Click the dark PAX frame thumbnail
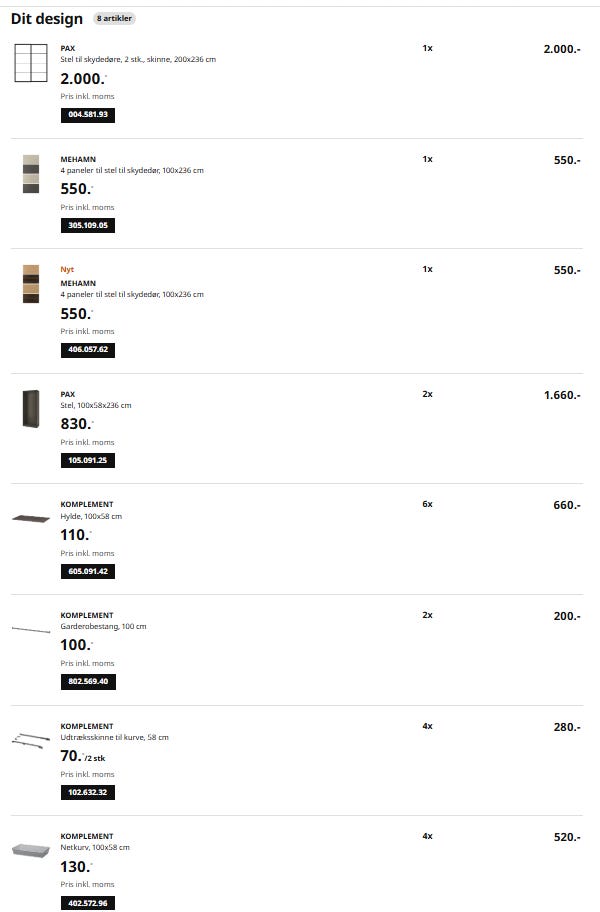Screen dimensions: 600x912 pos(31,410)
